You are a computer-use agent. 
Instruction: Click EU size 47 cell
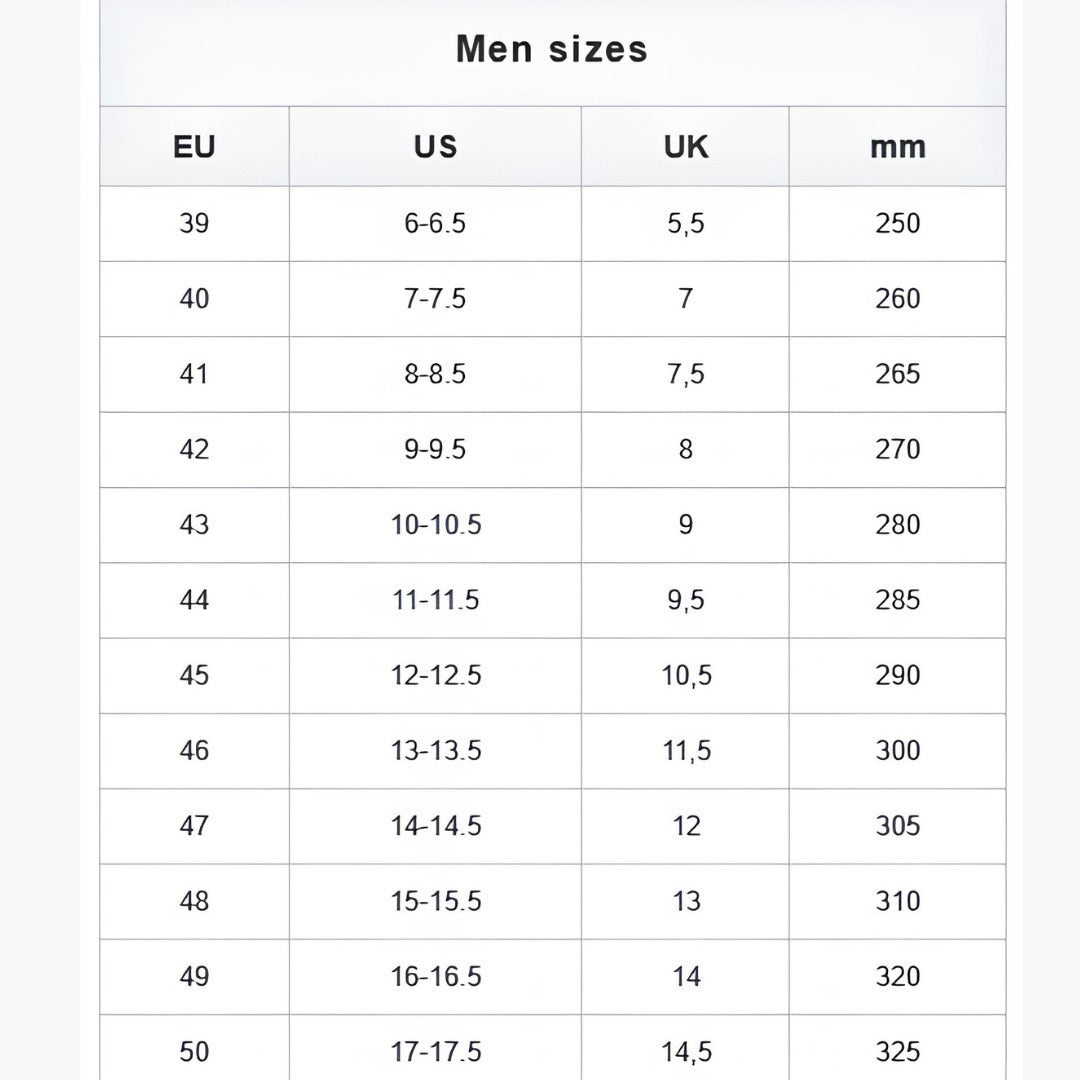(194, 827)
